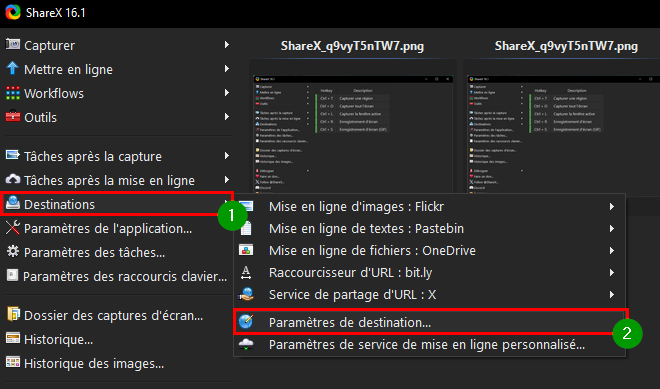Screen dimensions: 660x389
Task: Expand the OneDrive file uploader submenu arrow
Action: [612, 250]
